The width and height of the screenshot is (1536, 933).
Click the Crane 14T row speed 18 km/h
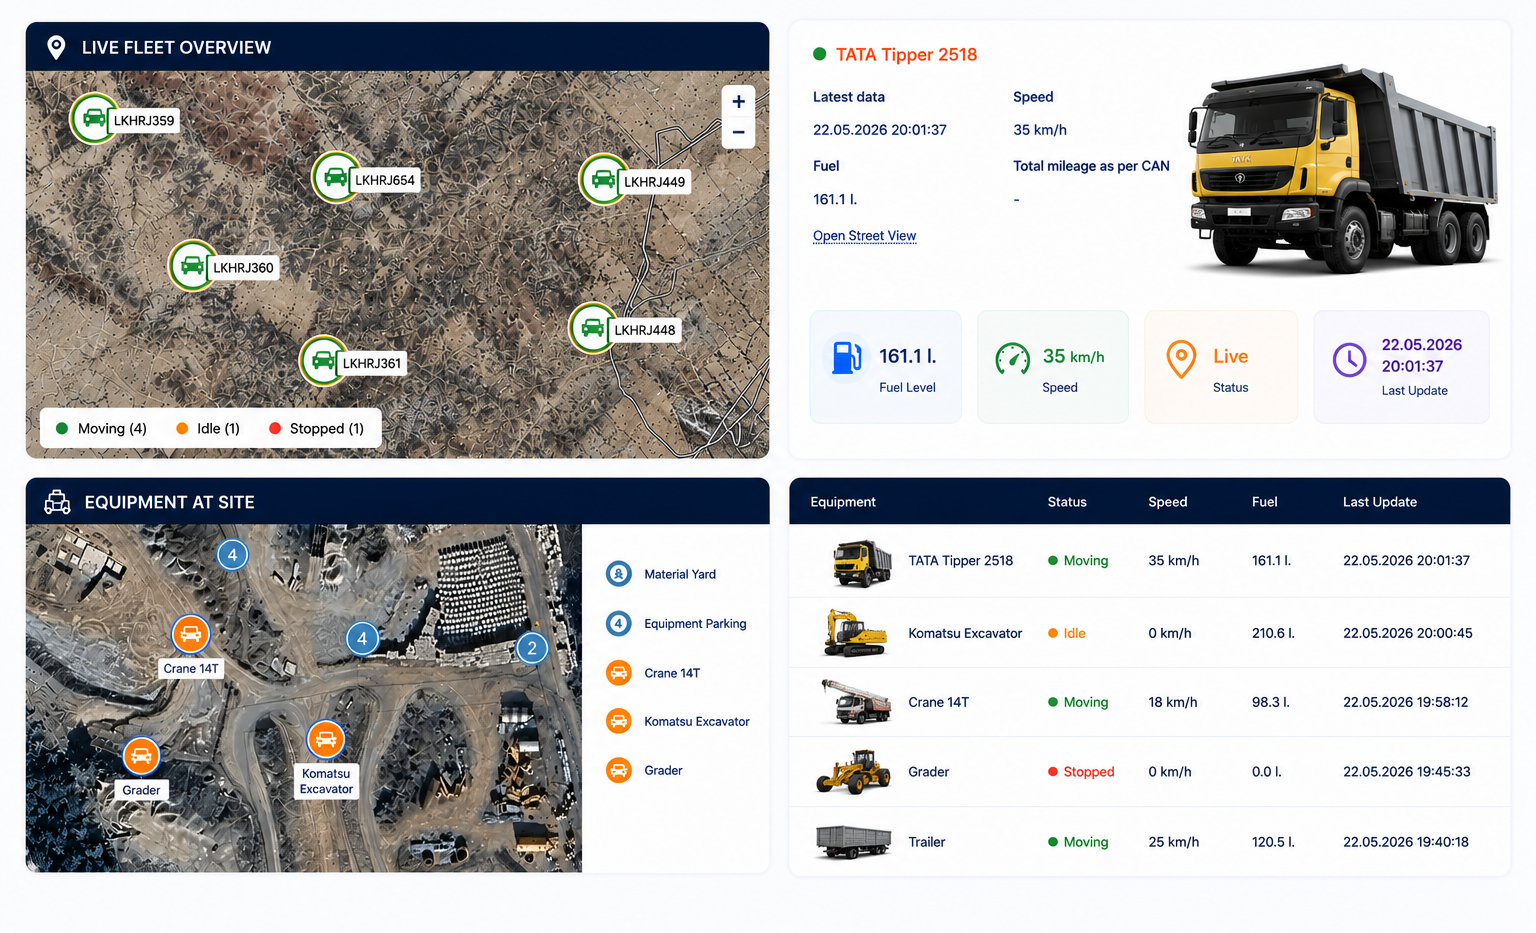coord(1173,702)
